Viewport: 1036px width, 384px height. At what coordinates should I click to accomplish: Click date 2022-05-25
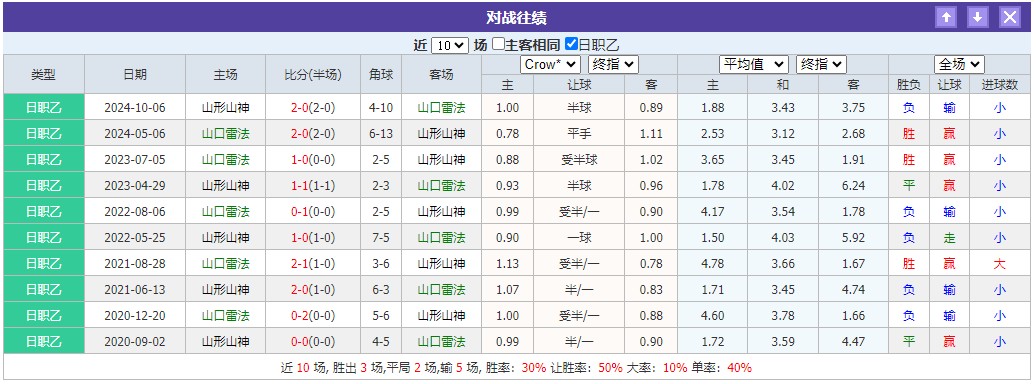(x=135, y=238)
